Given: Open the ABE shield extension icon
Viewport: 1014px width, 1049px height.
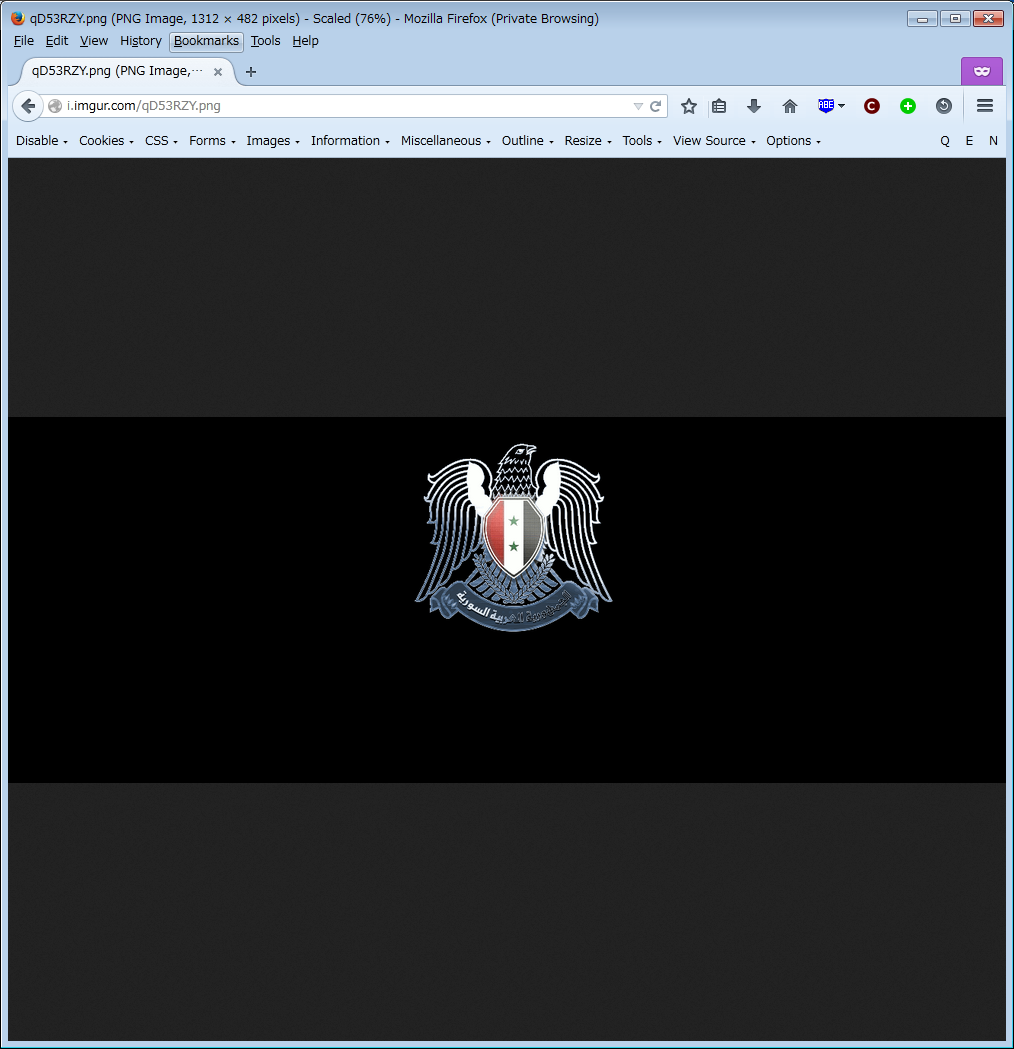Looking at the screenshot, I should tap(826, 106).
